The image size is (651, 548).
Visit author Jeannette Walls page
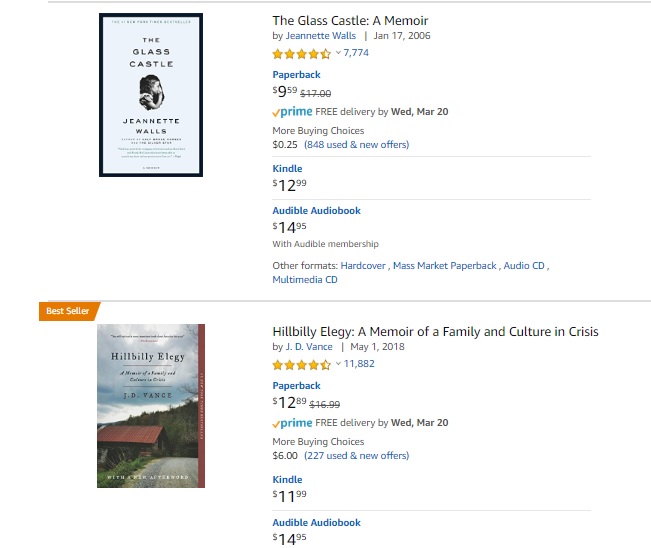tap(322, 36)
